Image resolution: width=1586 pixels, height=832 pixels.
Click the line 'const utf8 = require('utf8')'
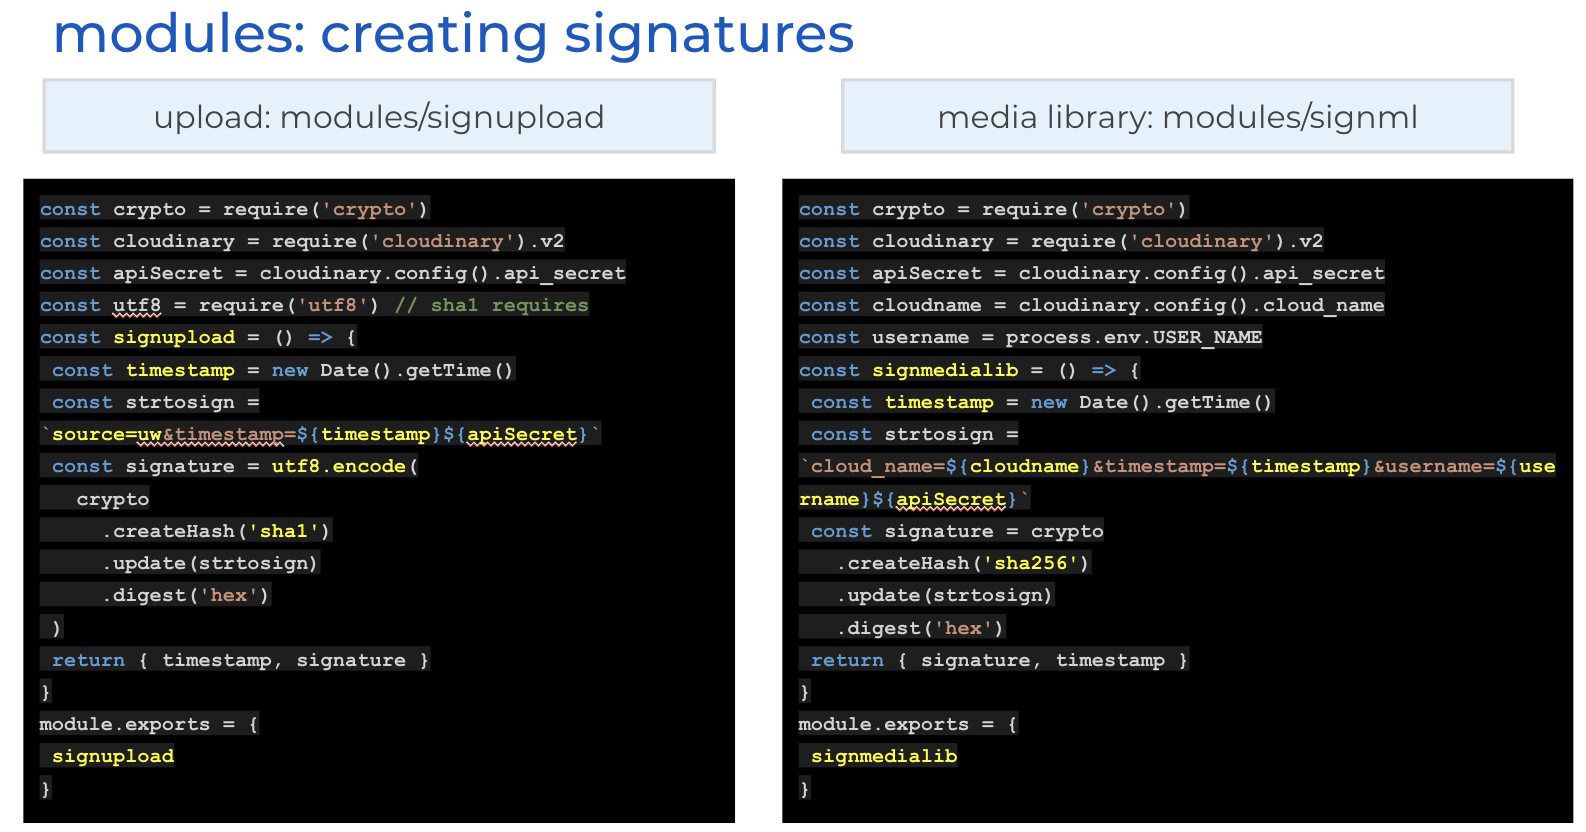click(210, 305)
